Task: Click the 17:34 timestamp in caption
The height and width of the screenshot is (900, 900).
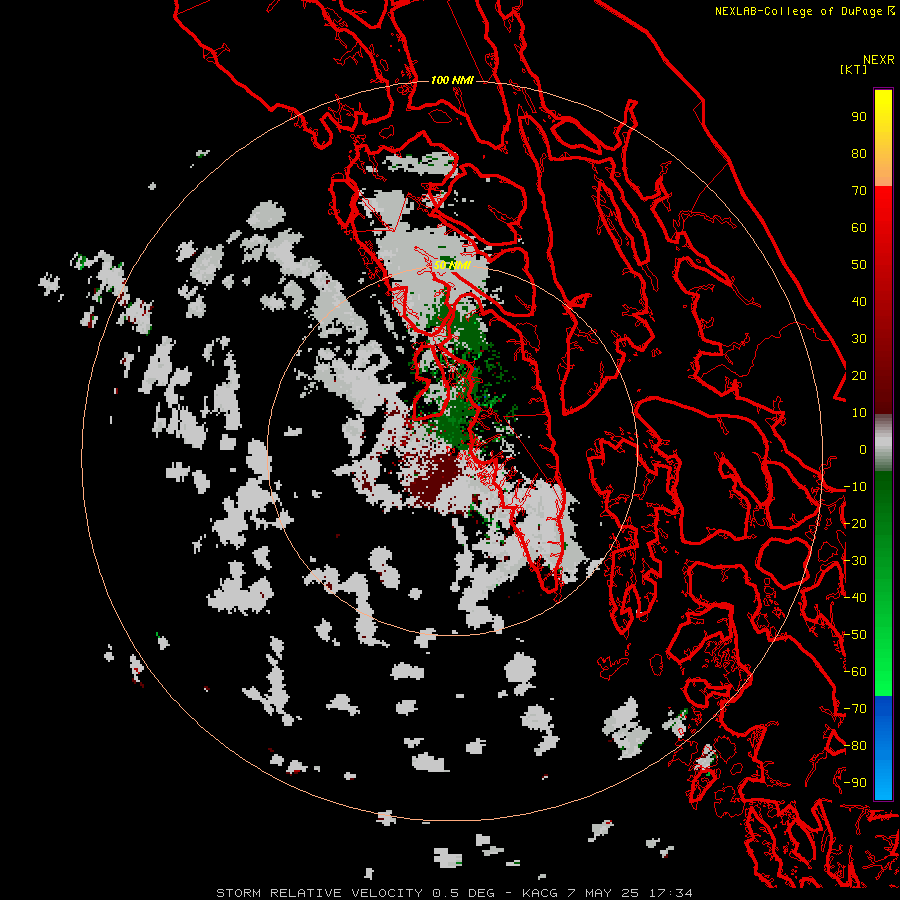Action: click(670, 893)
